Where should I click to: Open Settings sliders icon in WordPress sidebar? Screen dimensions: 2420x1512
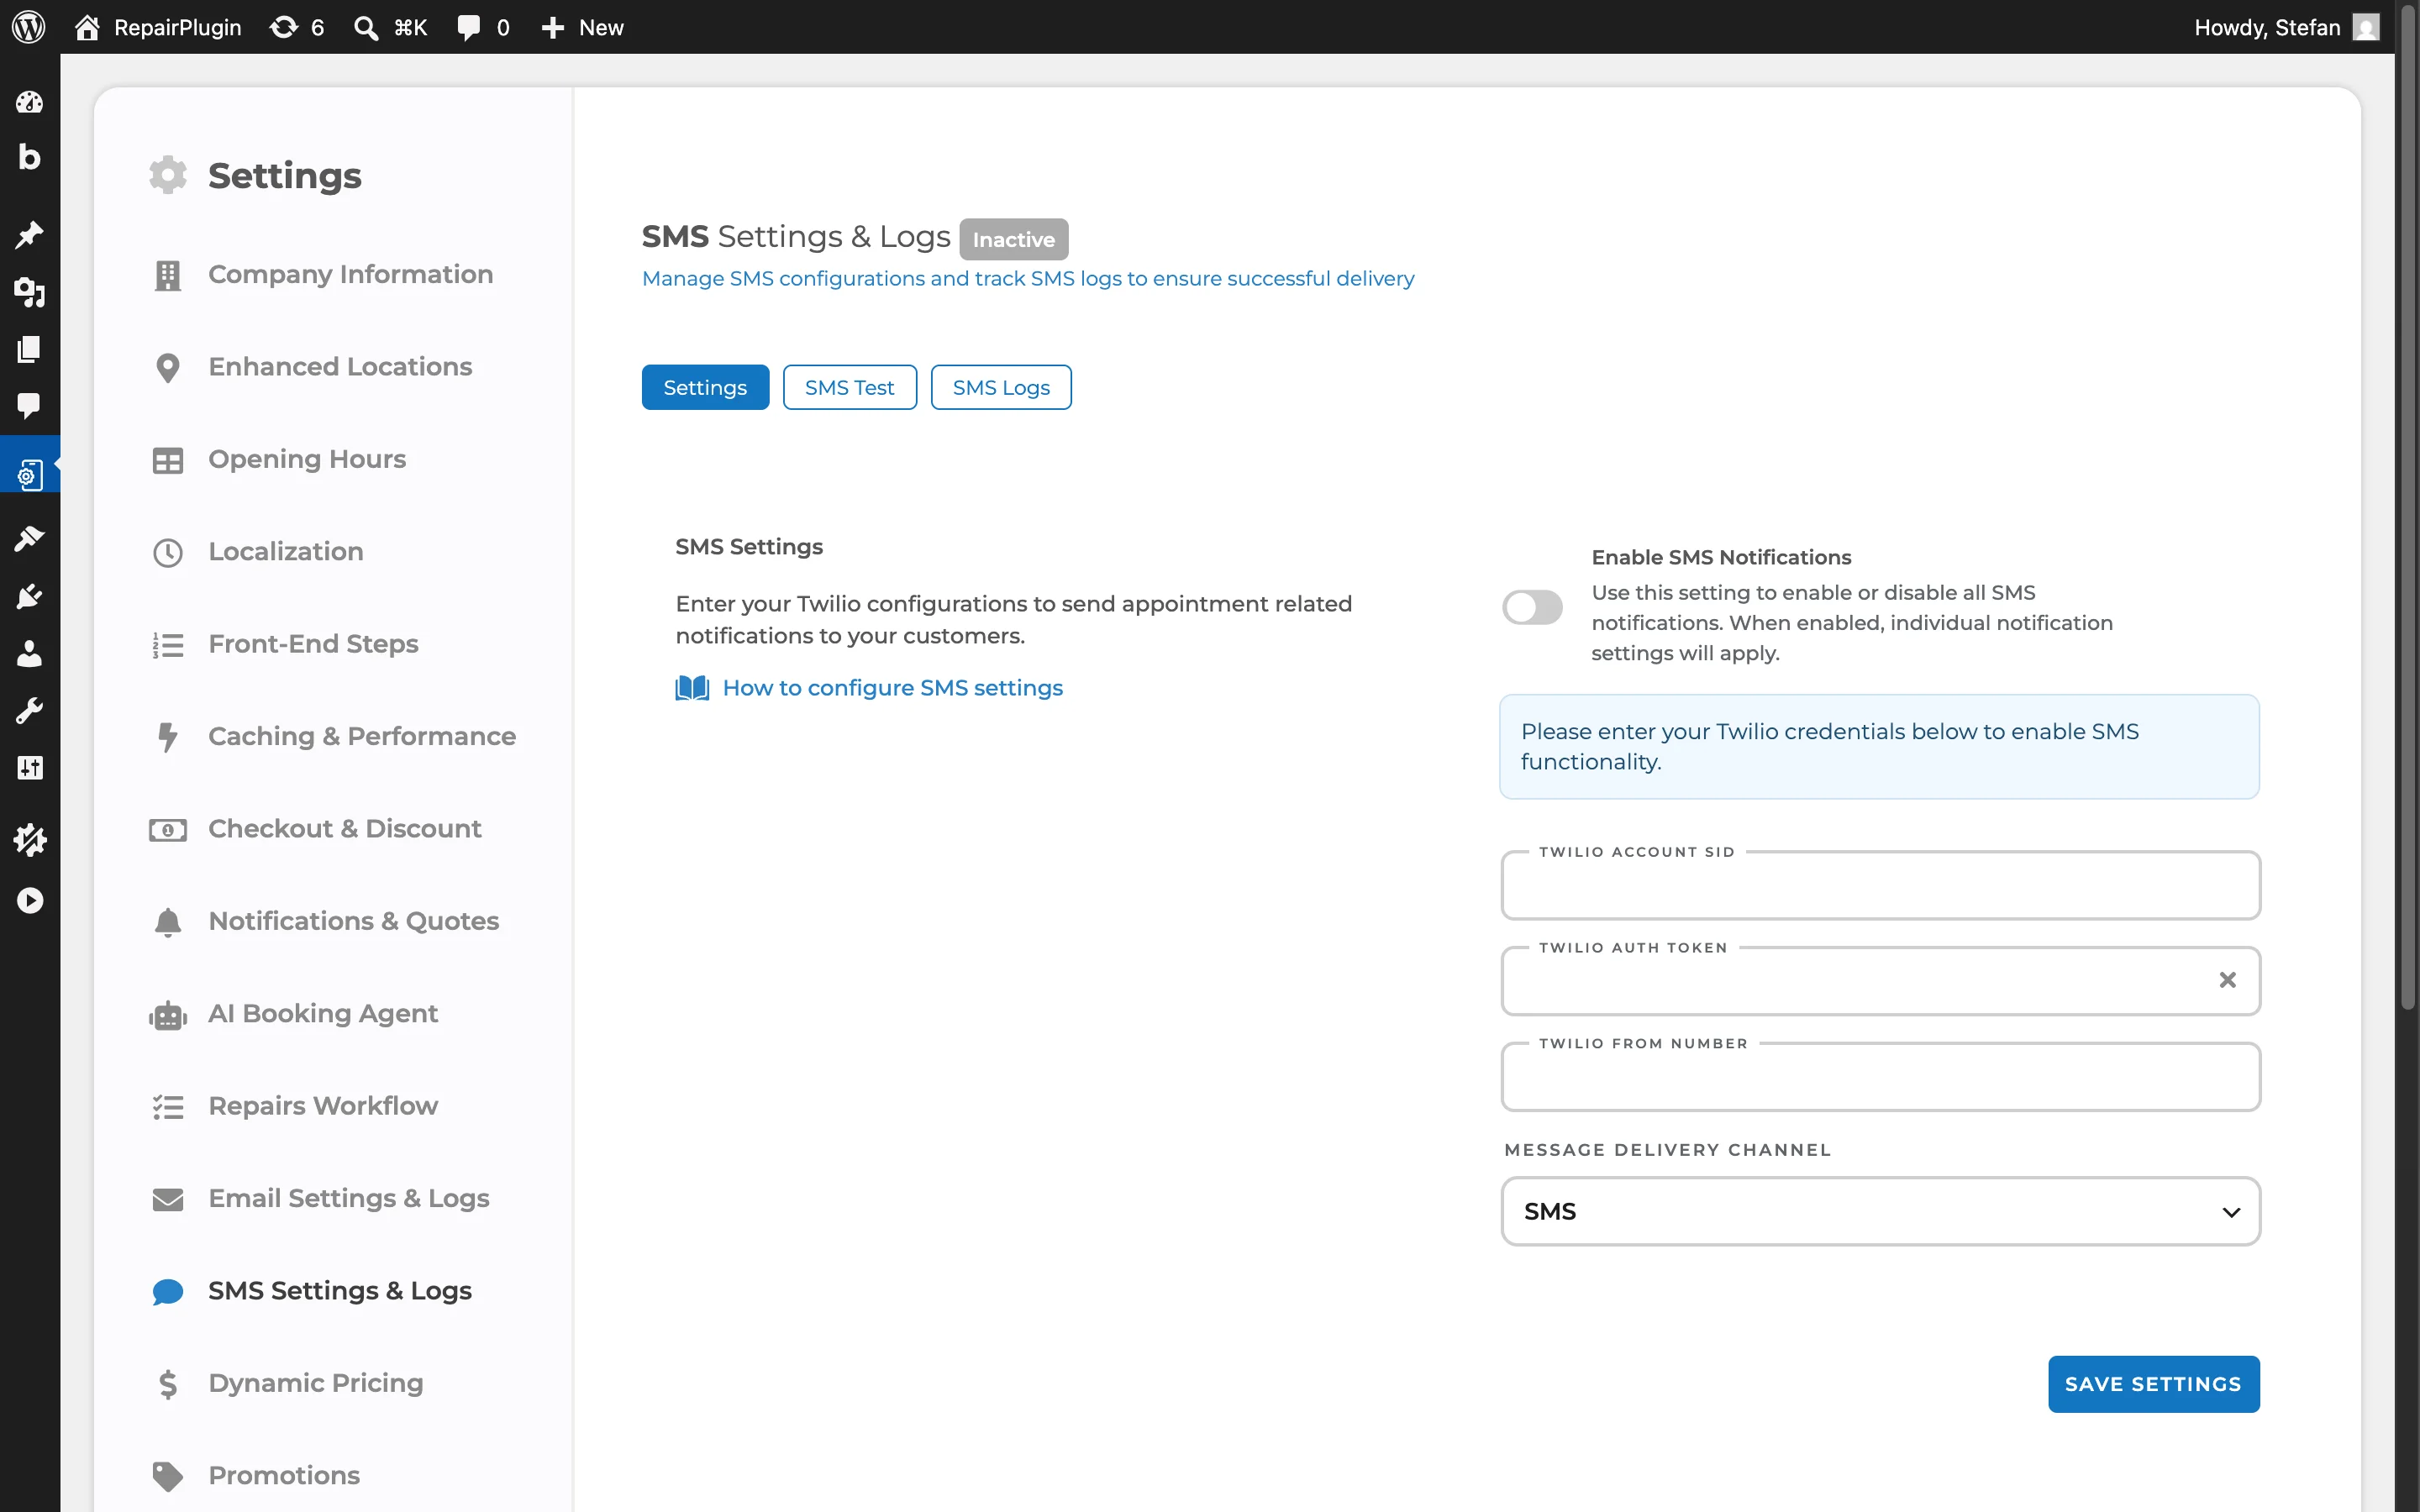click(x=29, y=768)
